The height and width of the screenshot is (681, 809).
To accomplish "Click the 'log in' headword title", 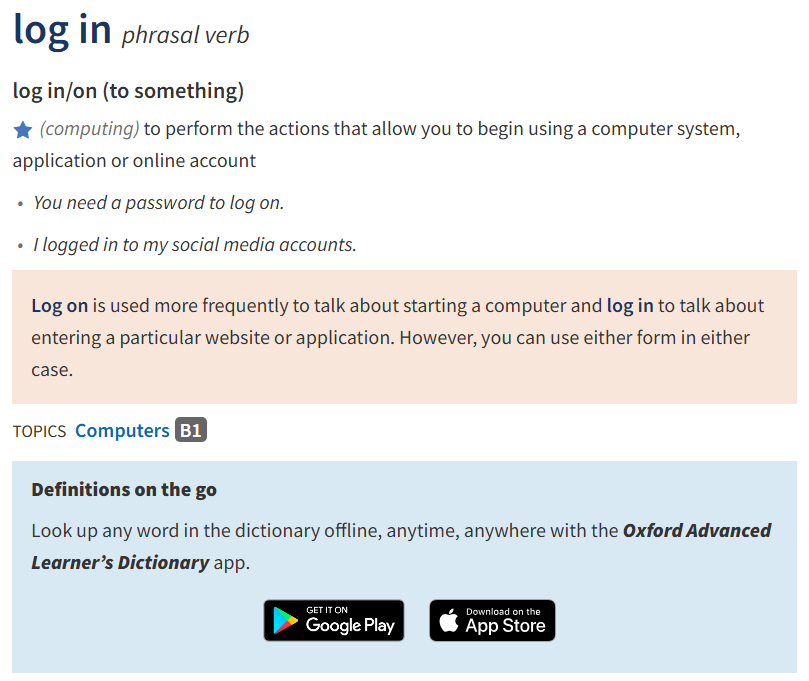I will click(x=62, y=30).
